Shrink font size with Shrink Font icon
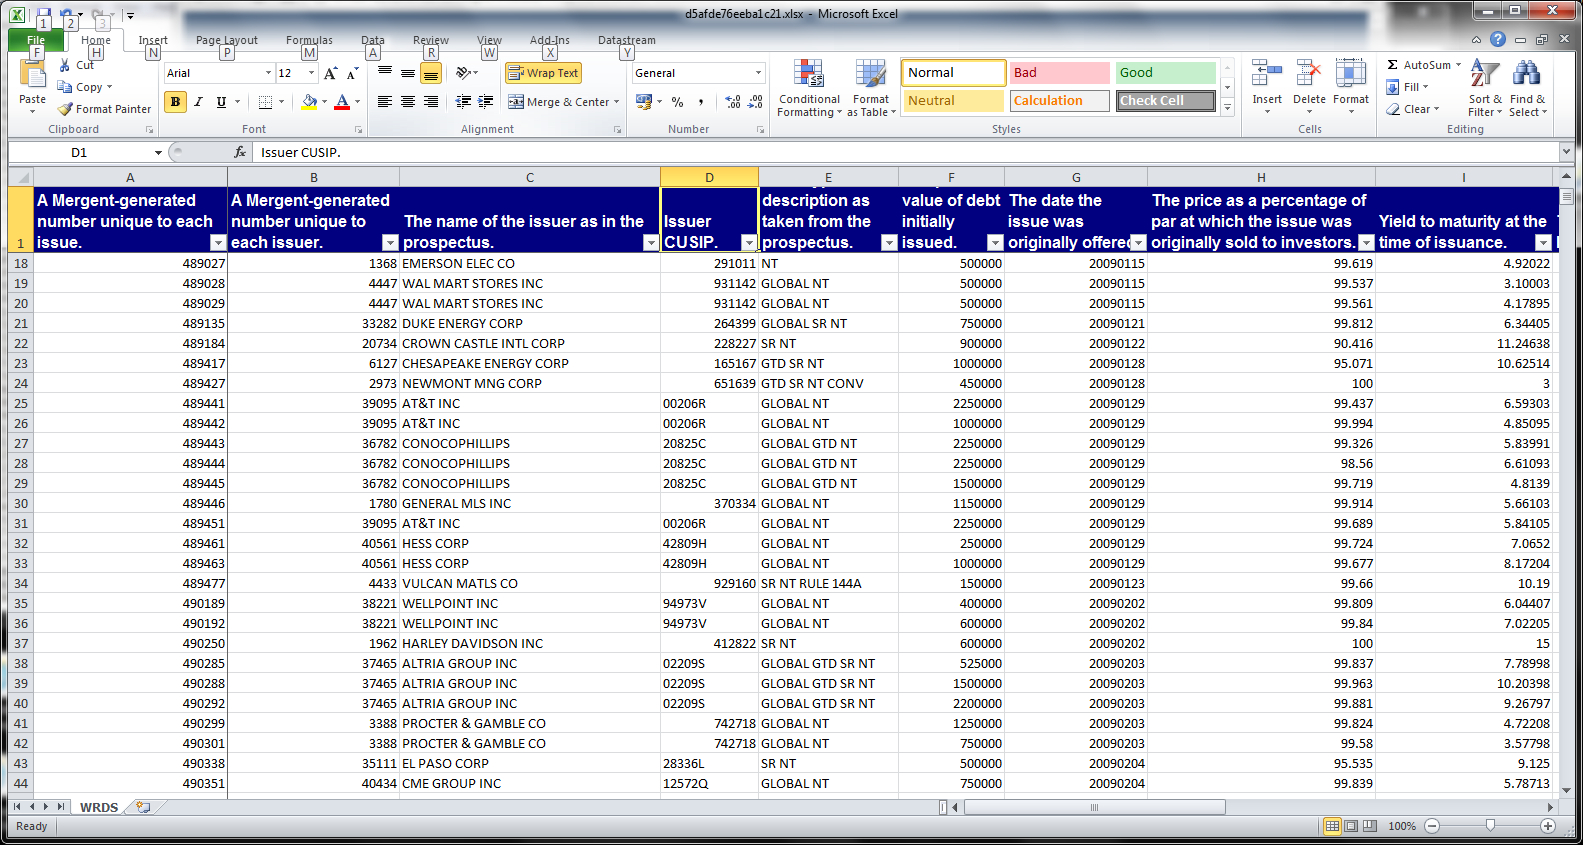The image size is (1583, 845). tap(352, 73)
